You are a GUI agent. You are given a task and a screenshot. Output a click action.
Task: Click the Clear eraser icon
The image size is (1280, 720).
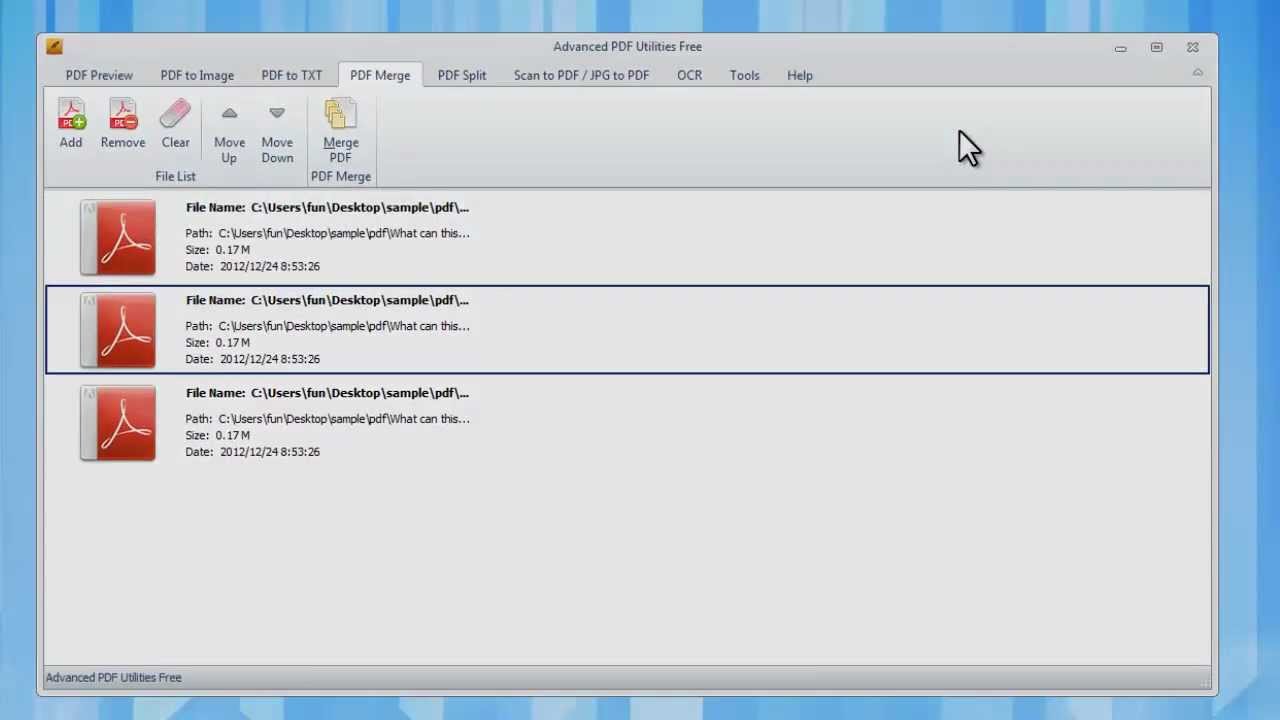pyautogui.click(x=175, y=114)
